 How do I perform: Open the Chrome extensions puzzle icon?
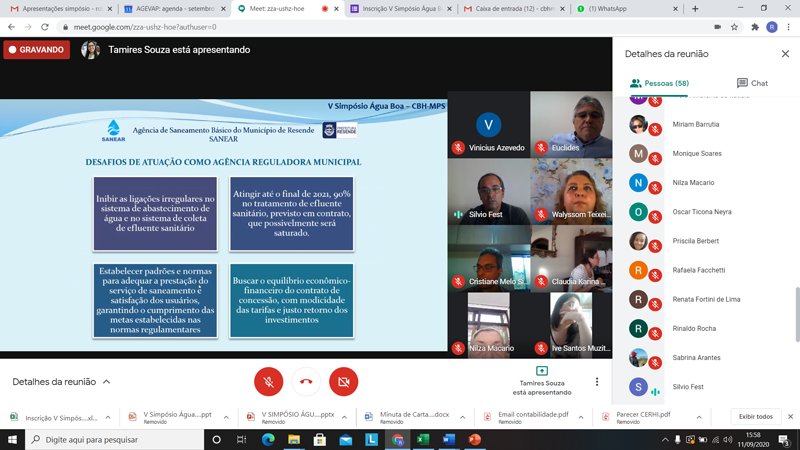click(x=752, y=27)
